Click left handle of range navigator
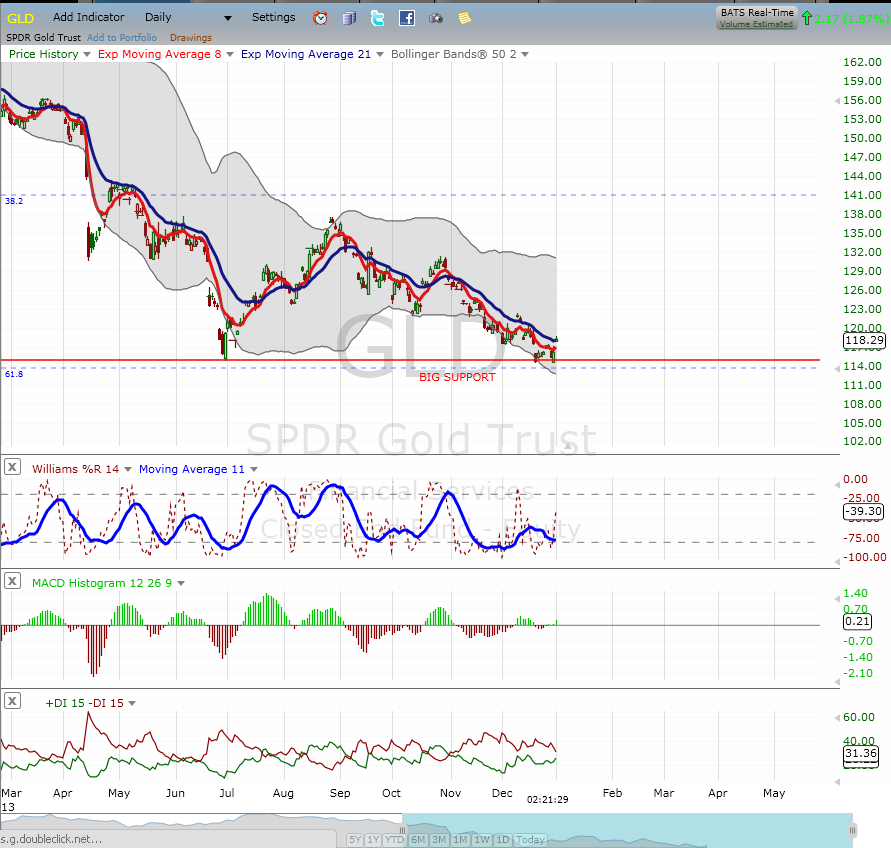Image resolution: width=891 pixels, height=848 pixels. pyautogui.click(x=402, y=831)
